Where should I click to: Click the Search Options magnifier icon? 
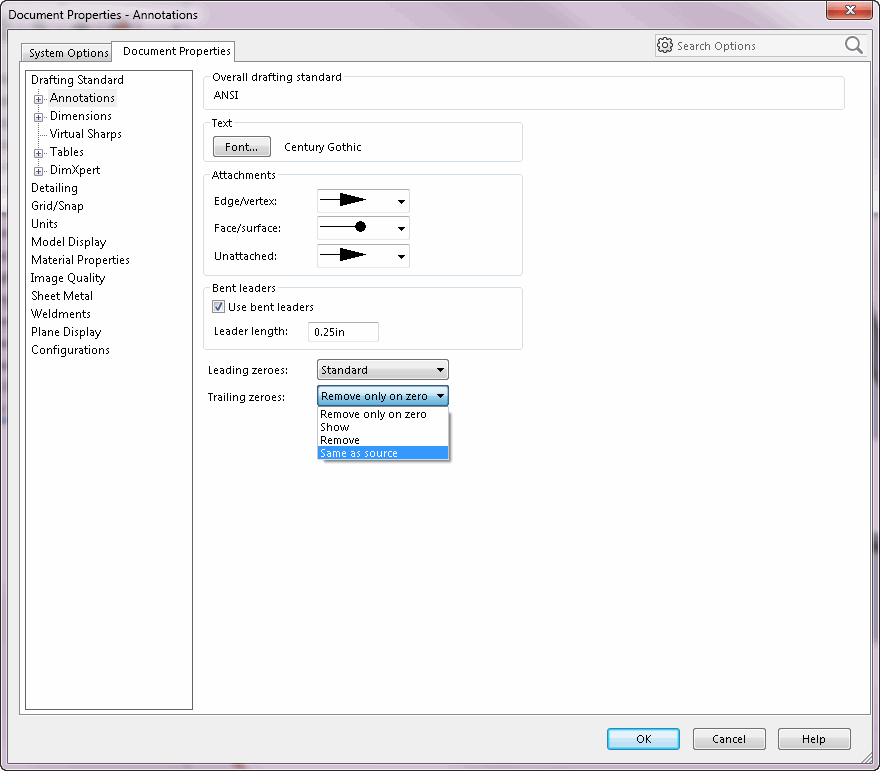[x=853, y=45]
